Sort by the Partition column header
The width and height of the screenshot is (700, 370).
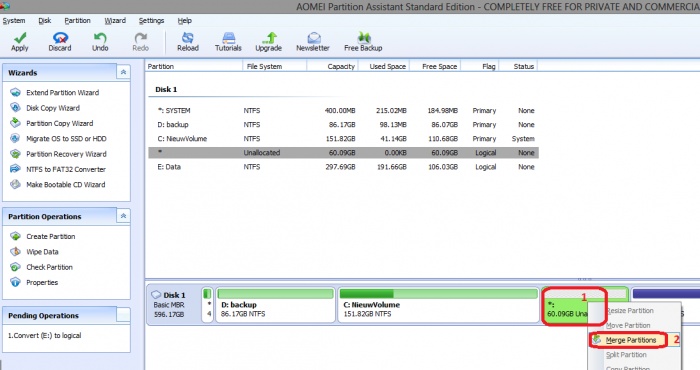[x=194, y=66]
